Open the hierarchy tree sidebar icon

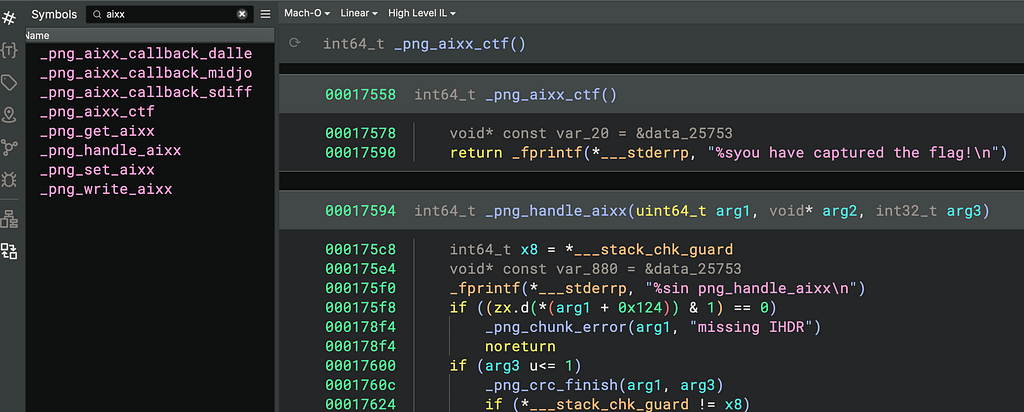[x=9, y=219]
